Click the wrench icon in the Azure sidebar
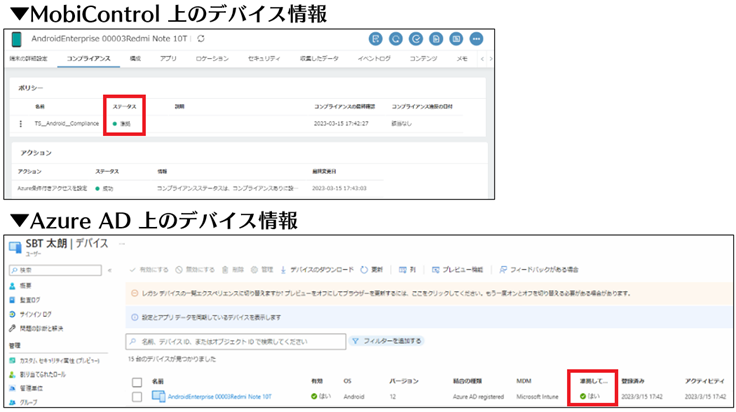The width and height of the screenshot is (736, 412). tap(13, 328)
